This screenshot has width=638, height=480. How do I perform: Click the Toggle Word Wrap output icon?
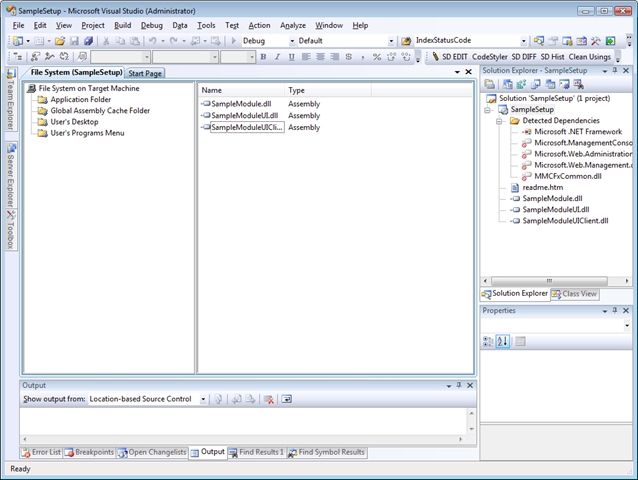(x=286, y=399)
